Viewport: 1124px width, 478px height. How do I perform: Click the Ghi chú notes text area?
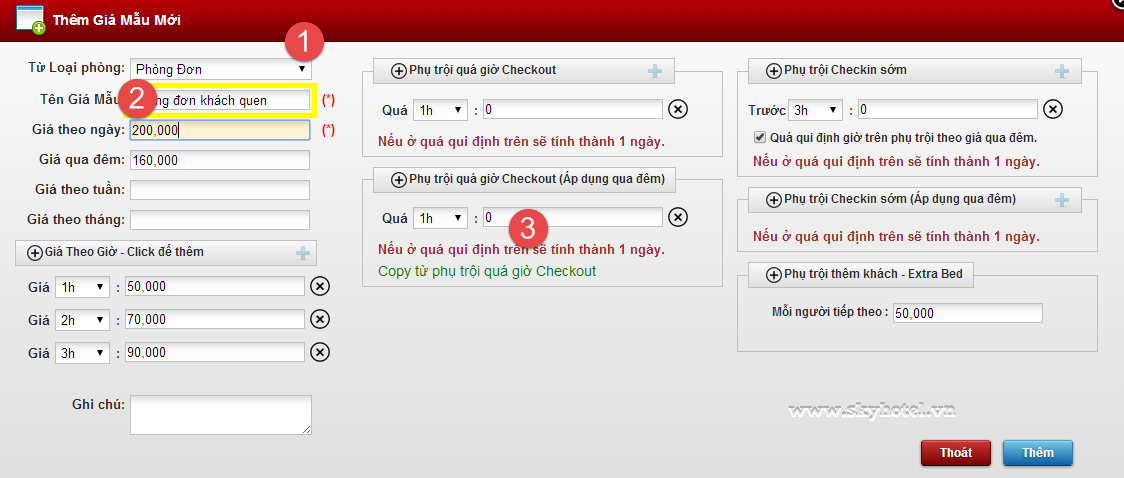[220, 415]
